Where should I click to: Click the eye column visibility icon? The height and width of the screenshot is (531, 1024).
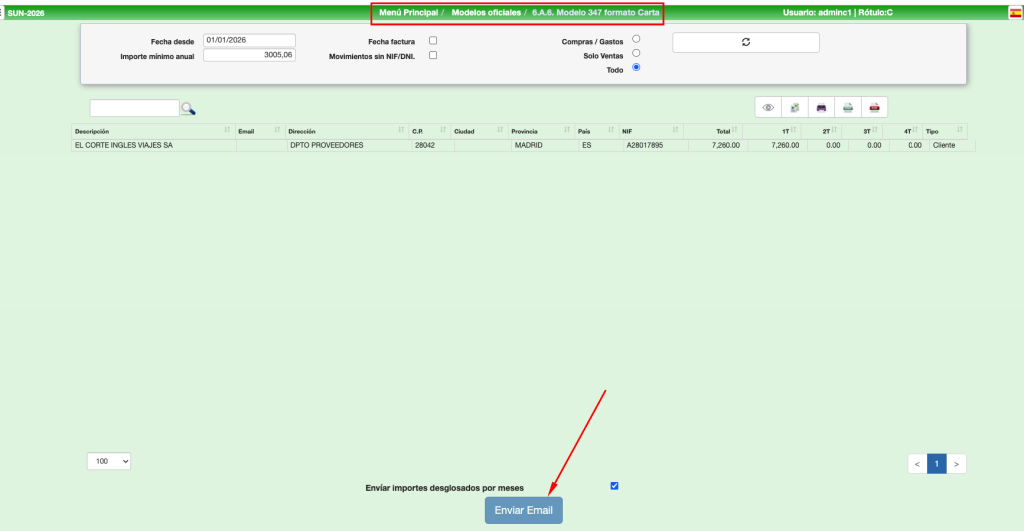(x=768, y=107)
